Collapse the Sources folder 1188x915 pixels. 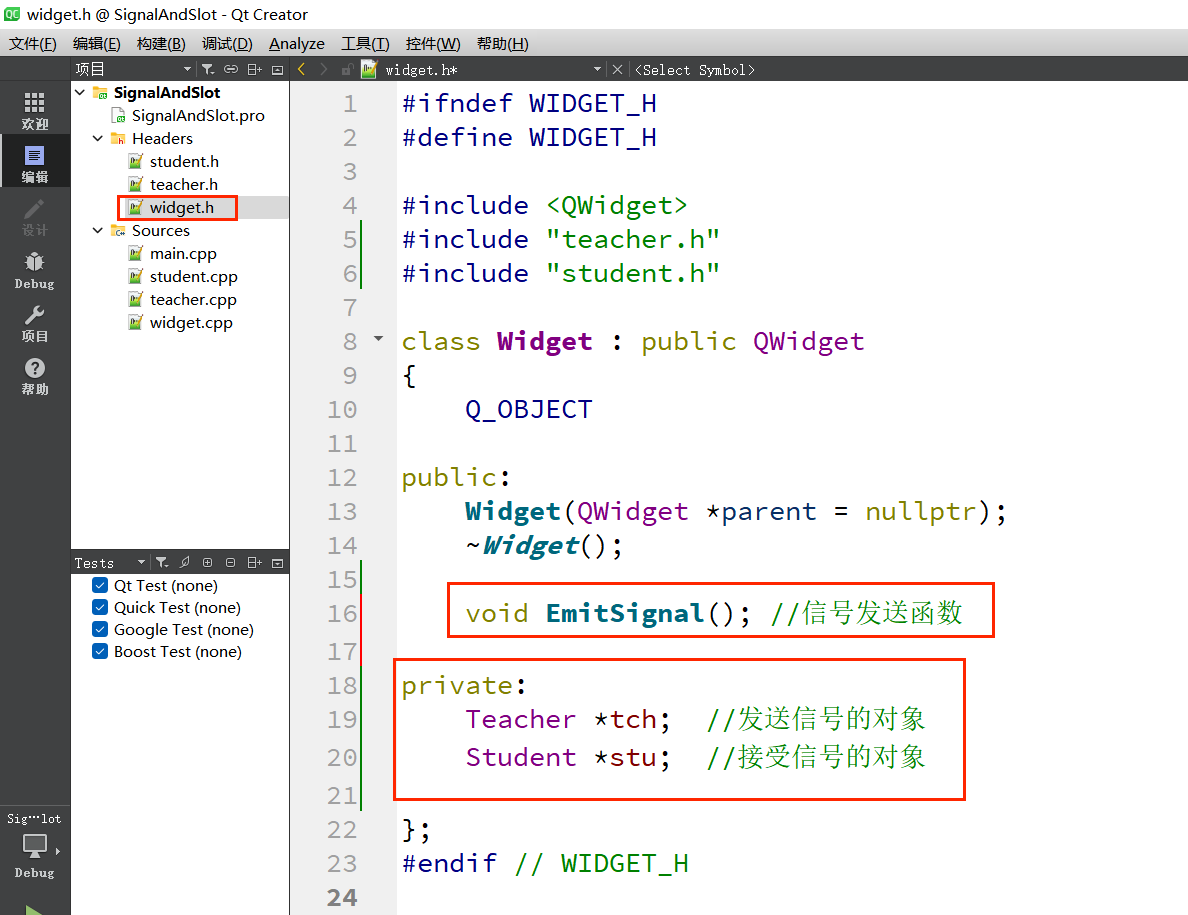click(98, 230)
